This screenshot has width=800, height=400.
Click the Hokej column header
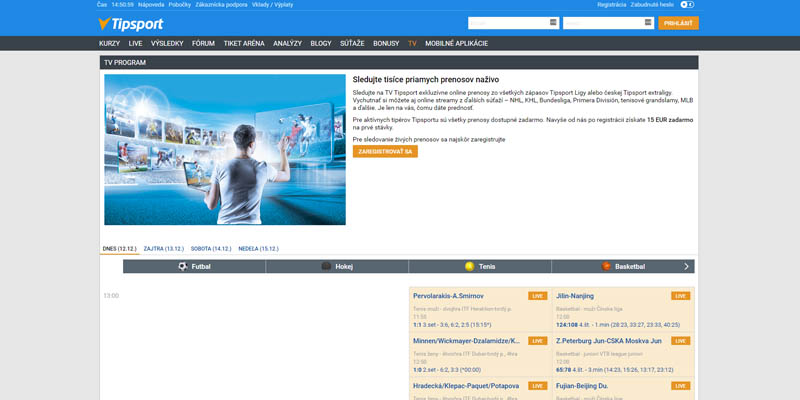coord(337,266)
